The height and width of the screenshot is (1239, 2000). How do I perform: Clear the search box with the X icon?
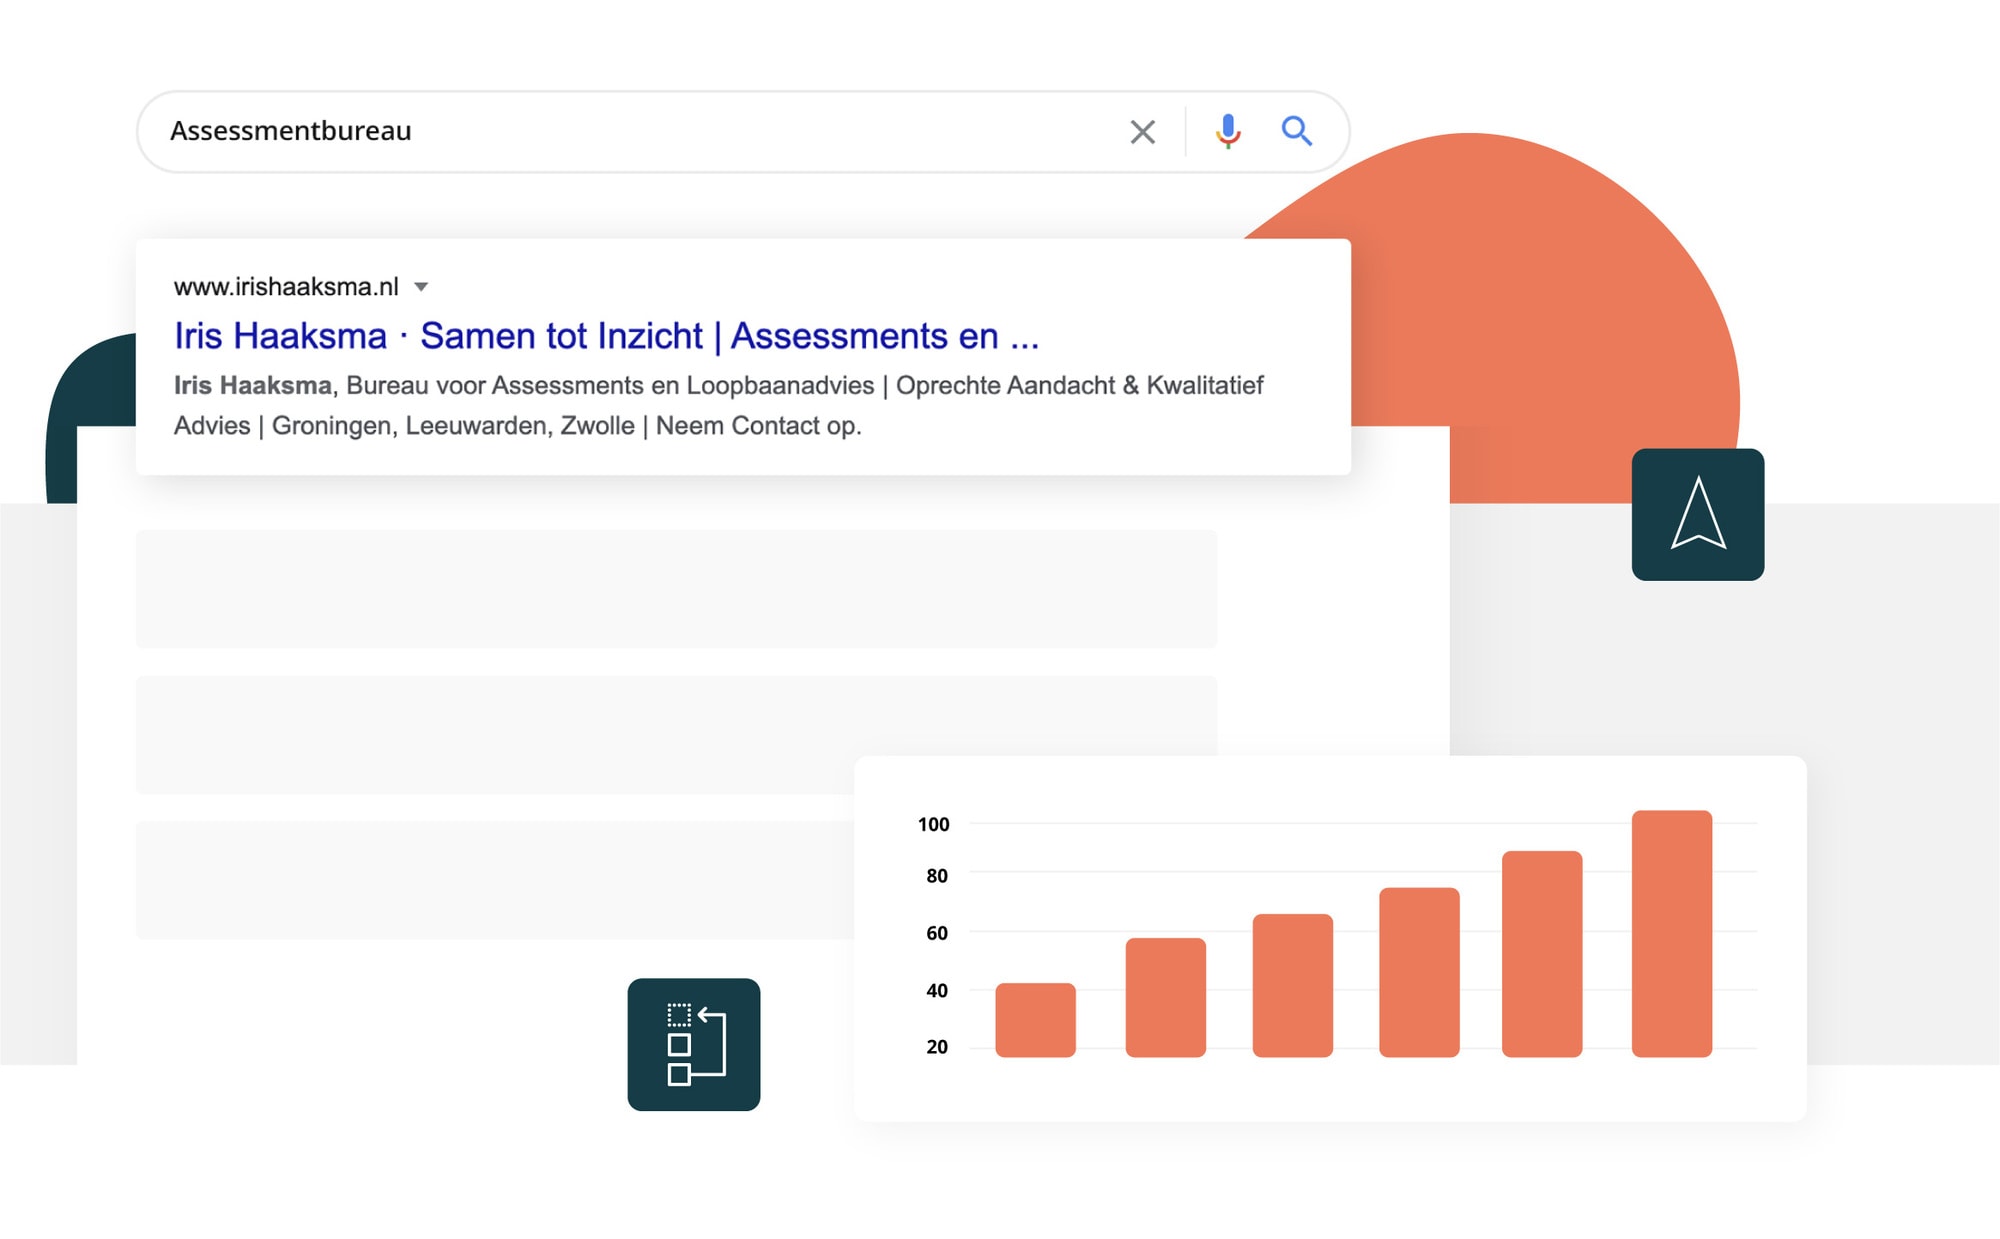(x=1142, y=132)
